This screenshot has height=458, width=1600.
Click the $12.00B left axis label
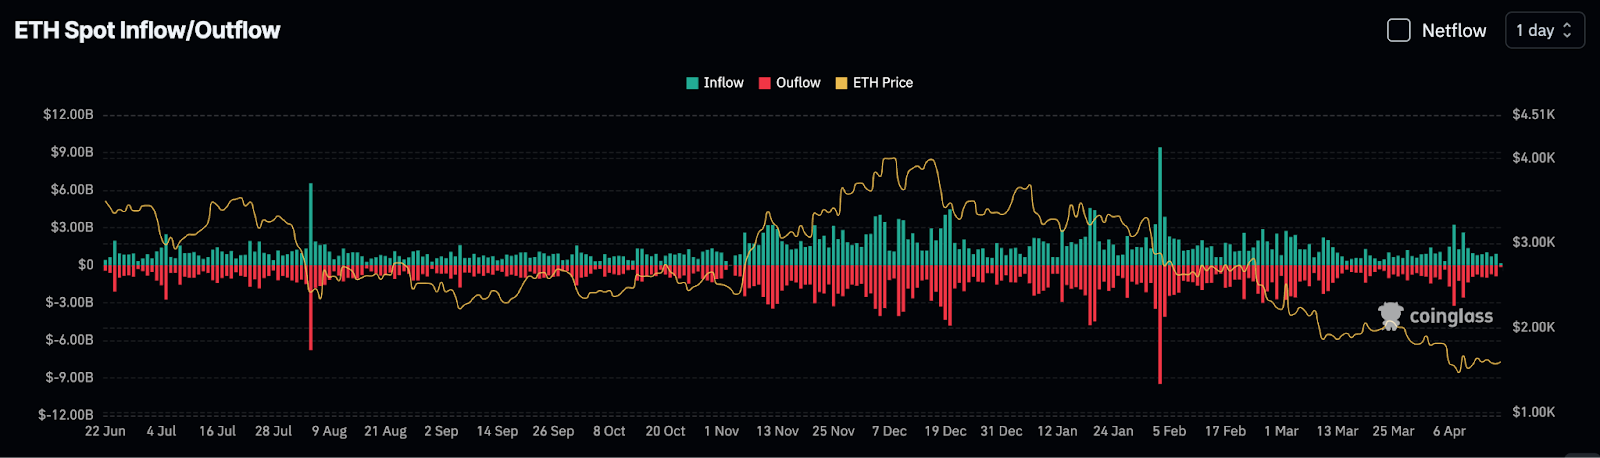tap(68, 115)
